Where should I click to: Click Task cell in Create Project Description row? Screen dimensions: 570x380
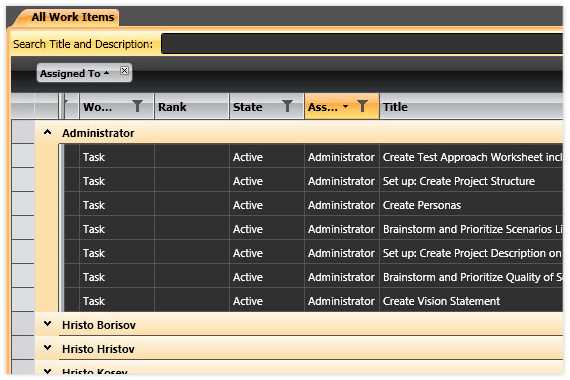pyautogui.click(x=117, y=253)
